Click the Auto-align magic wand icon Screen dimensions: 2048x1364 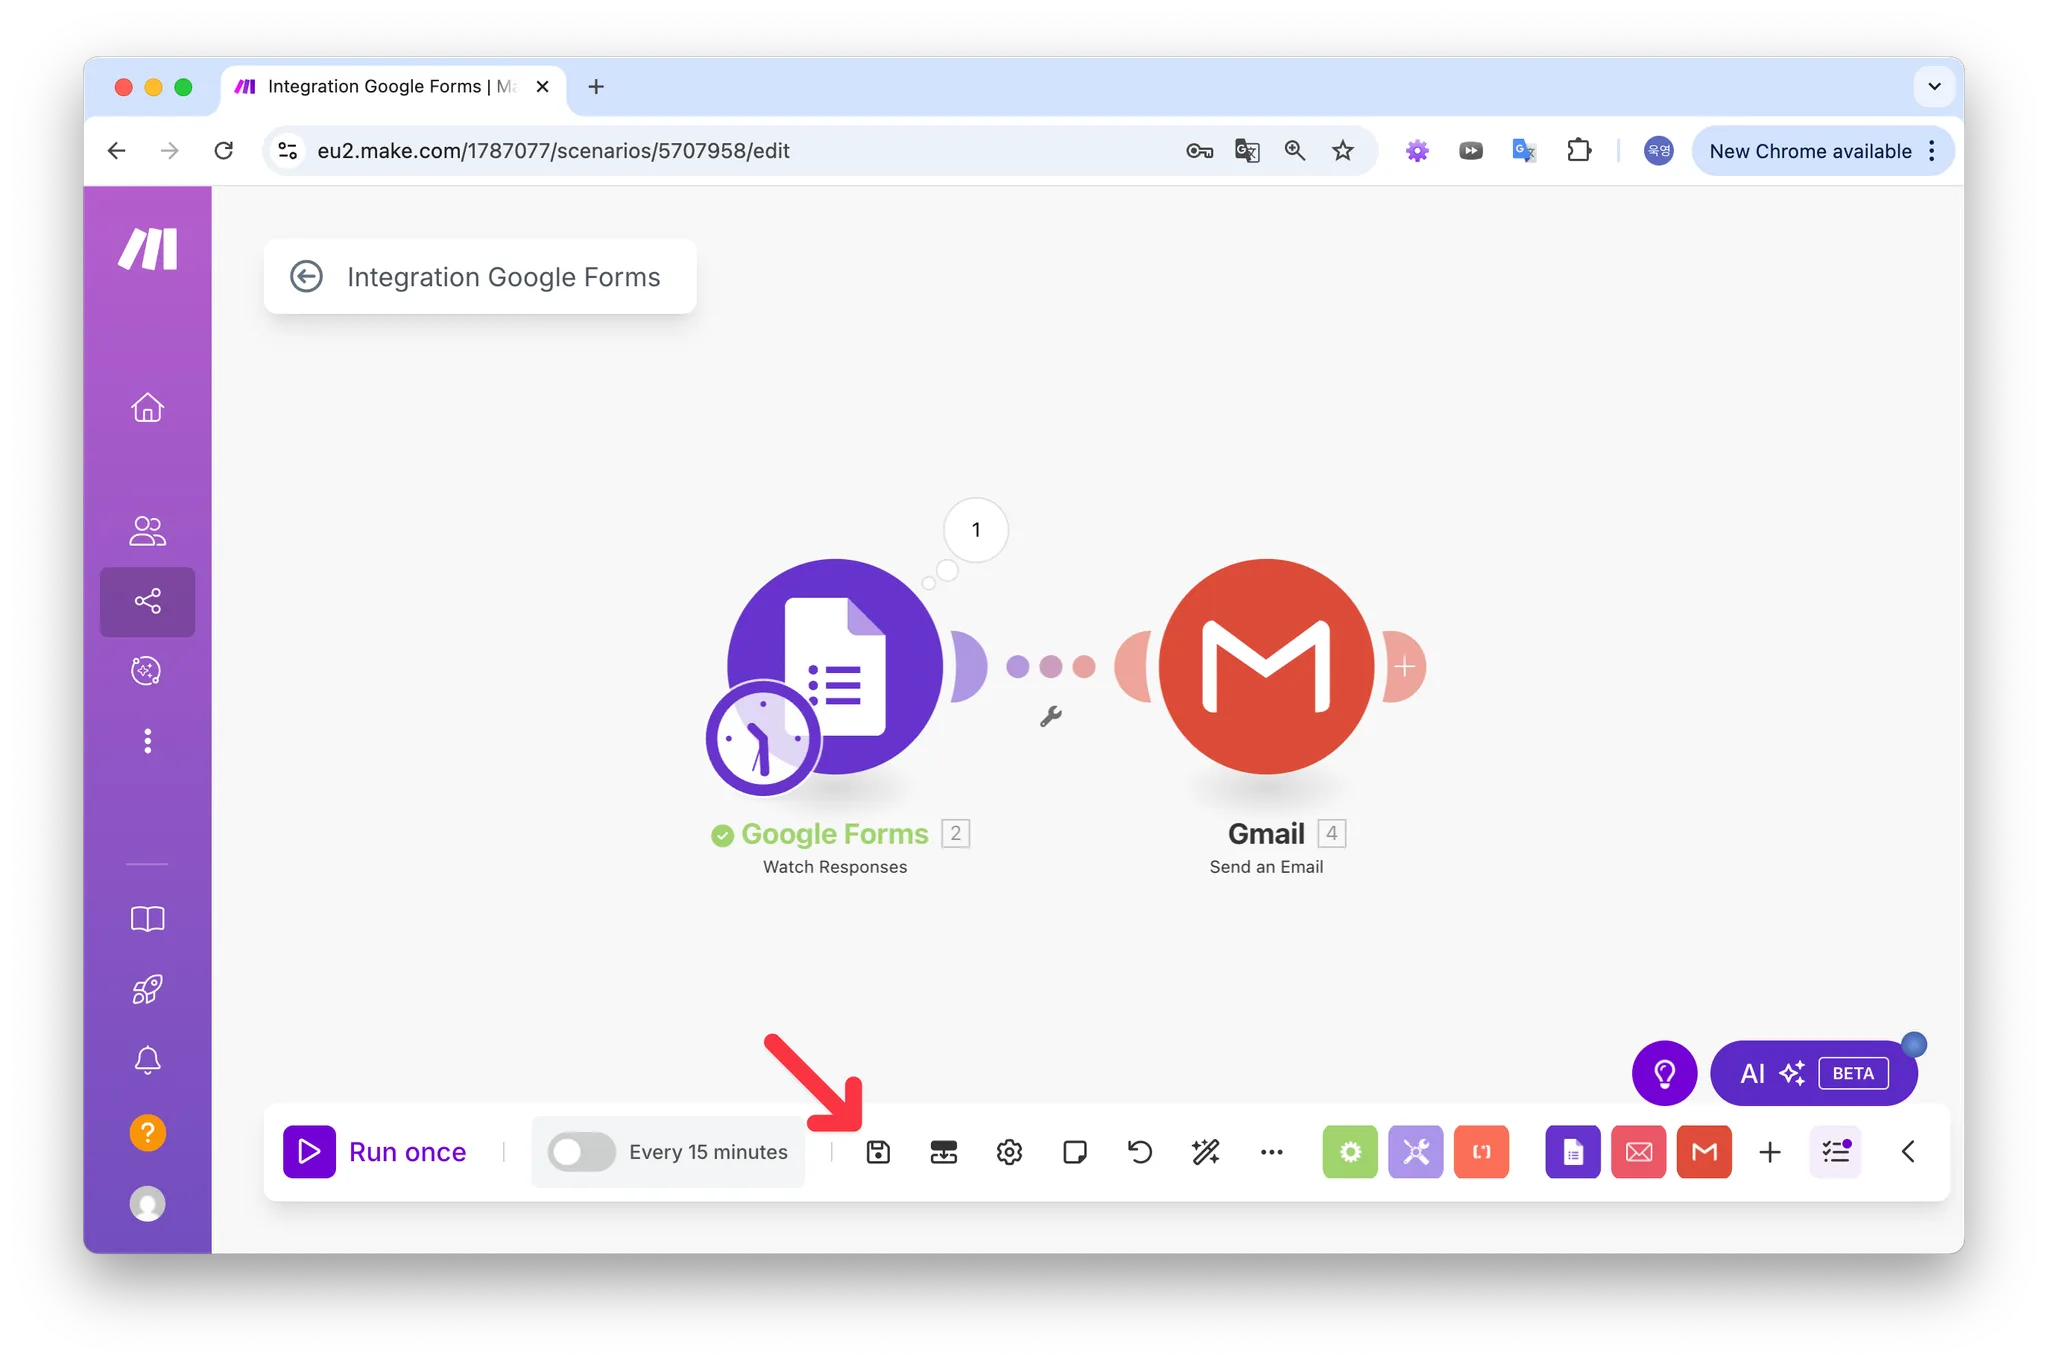[x=1206, y=1152]
